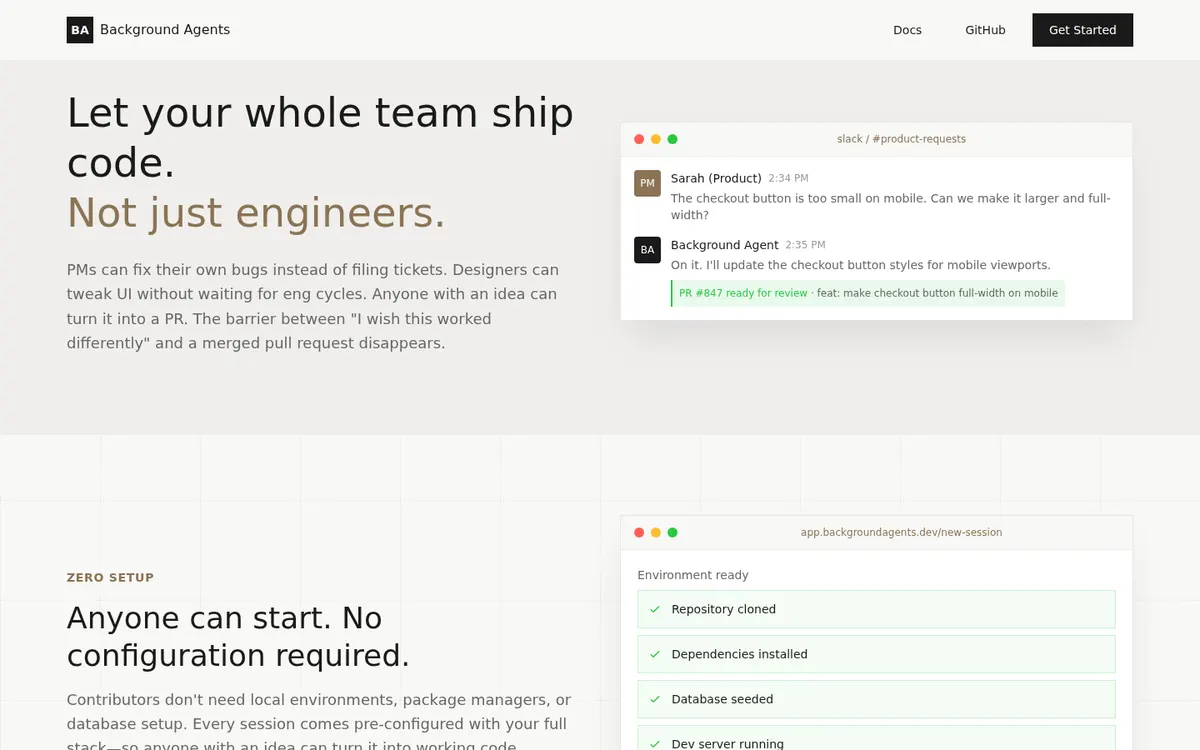This screenshot has height=750, width=1200.
Task: Click the red dot in the slack window
Action: point(639,139)
